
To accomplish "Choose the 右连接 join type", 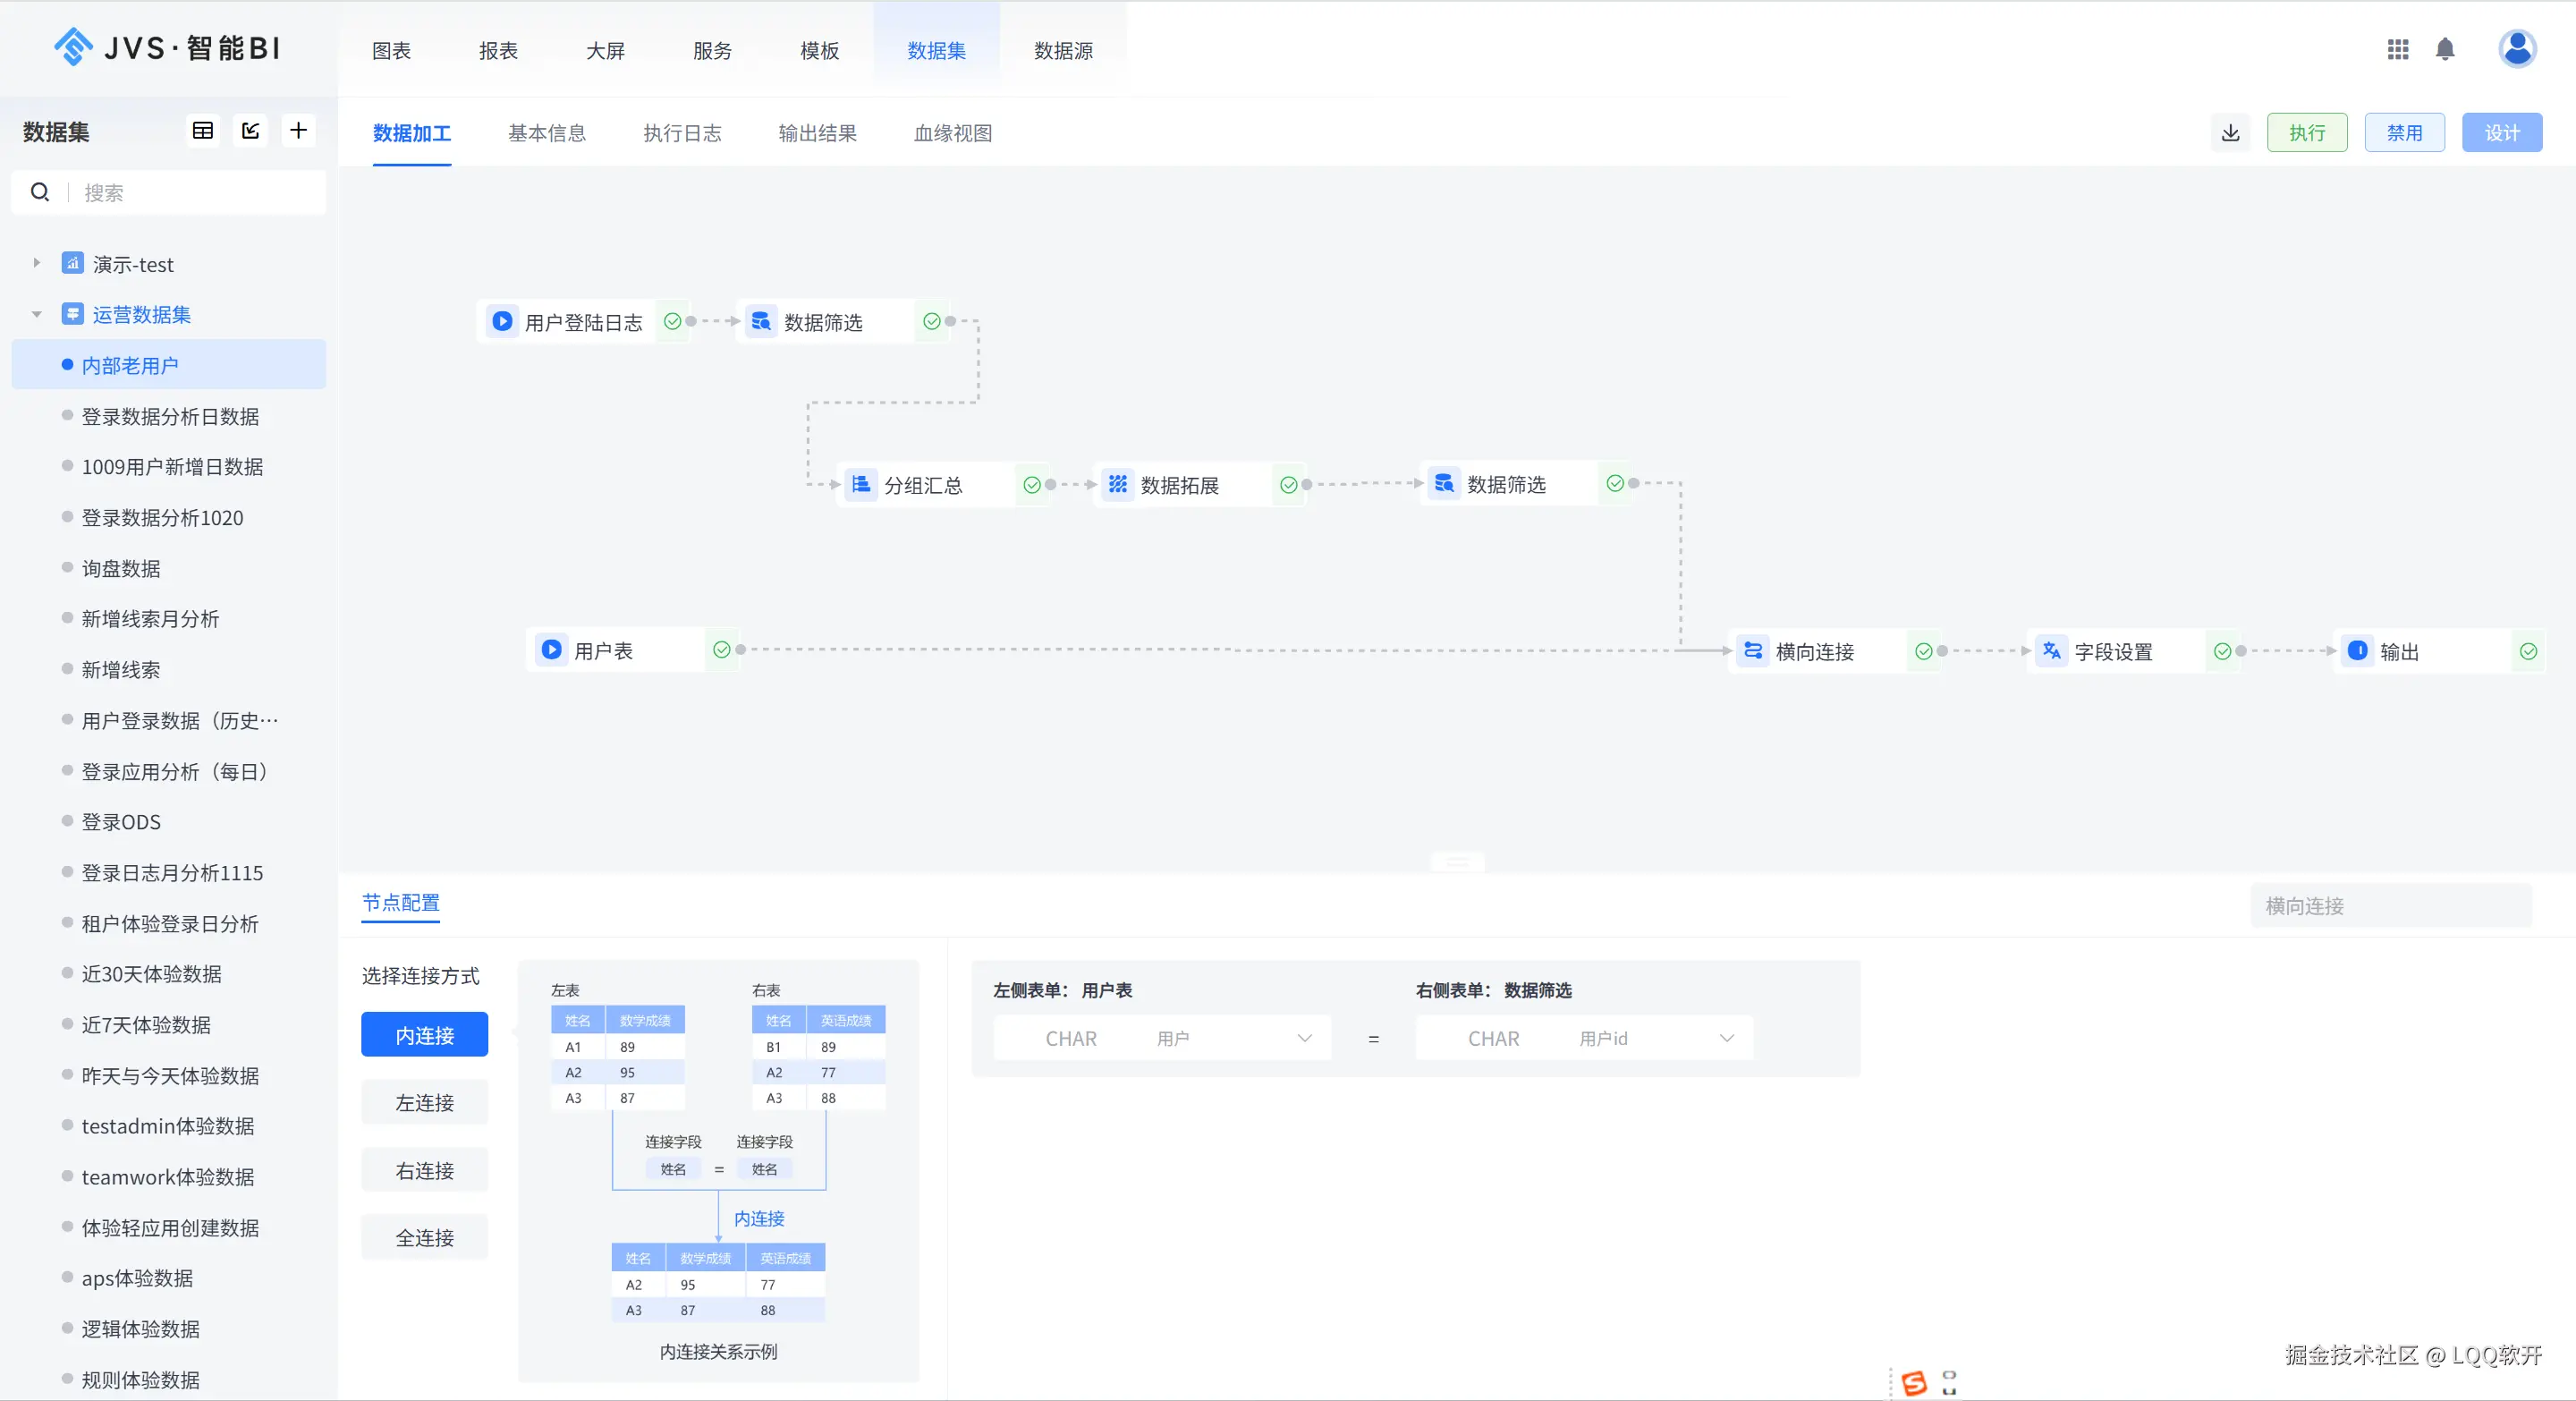I will click(x=424, y=1171).
